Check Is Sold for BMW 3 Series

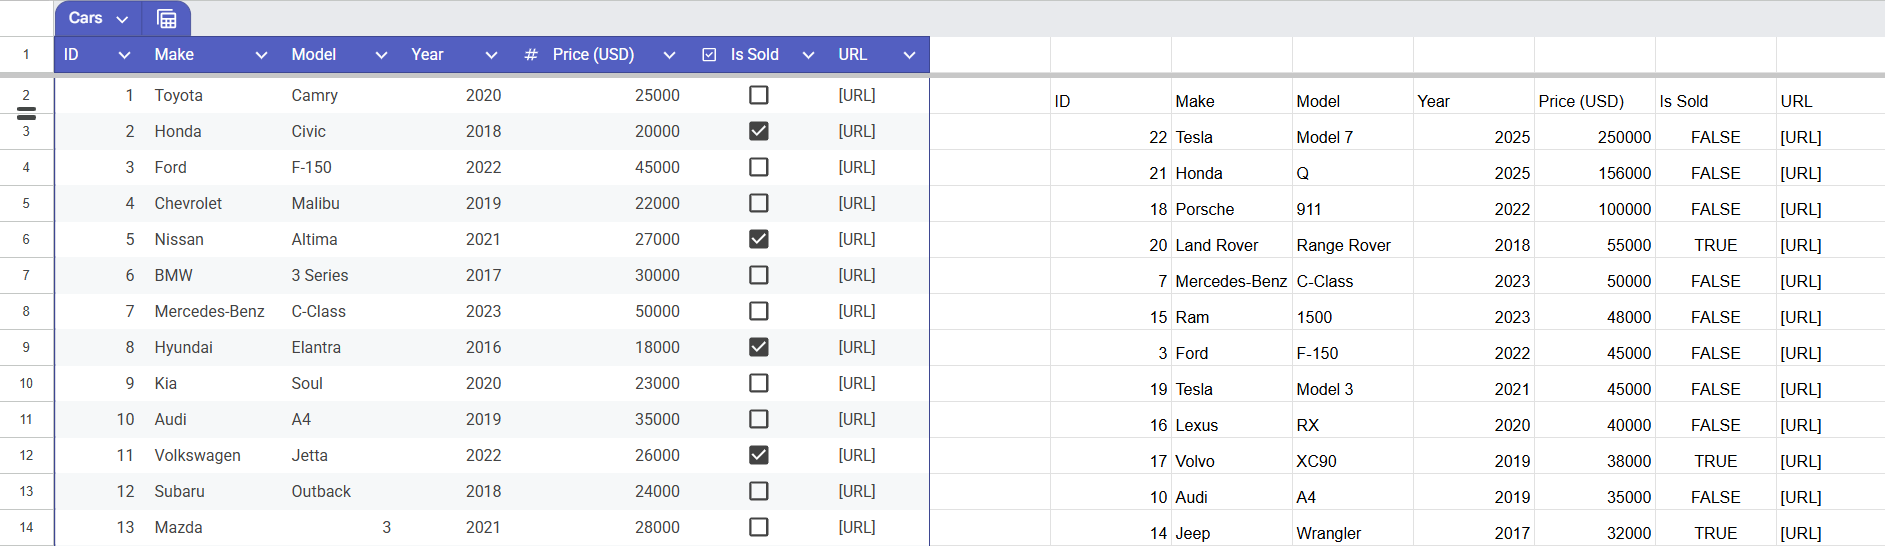(759, 275)
